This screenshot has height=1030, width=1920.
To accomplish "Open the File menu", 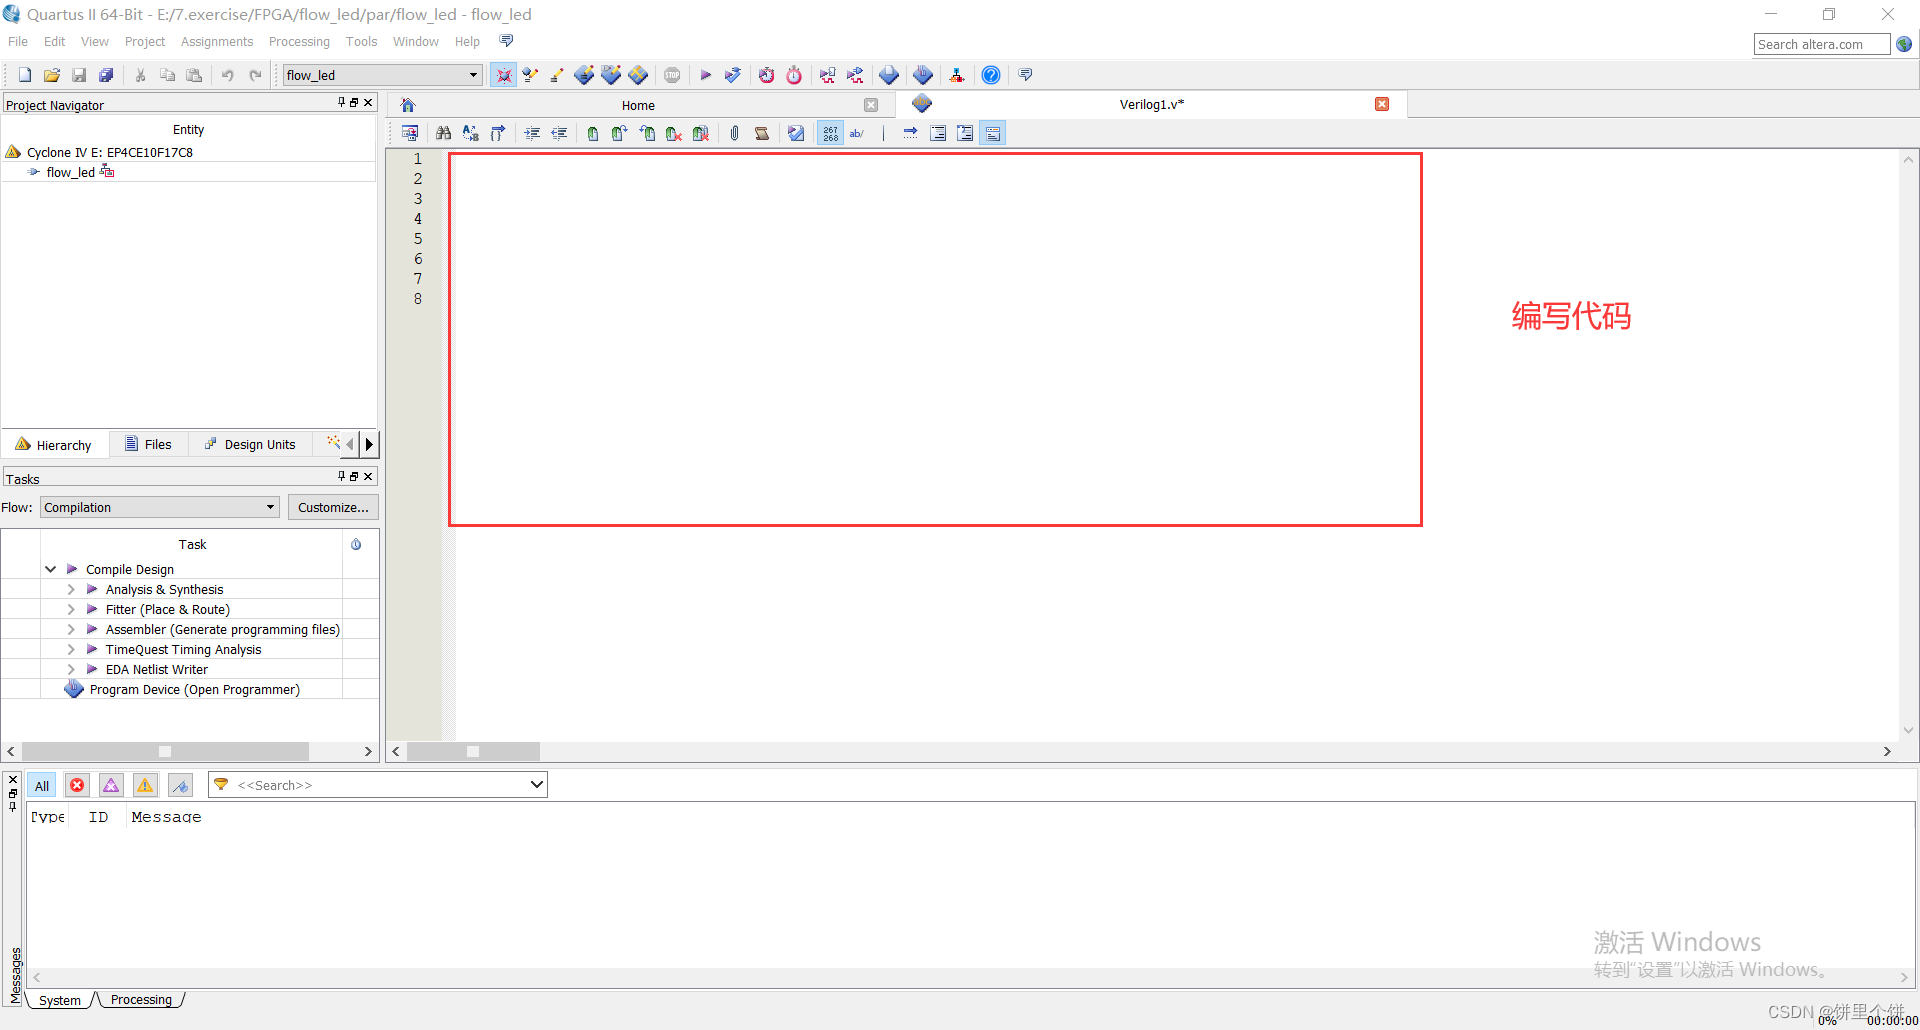I will [x=18, y=41].
